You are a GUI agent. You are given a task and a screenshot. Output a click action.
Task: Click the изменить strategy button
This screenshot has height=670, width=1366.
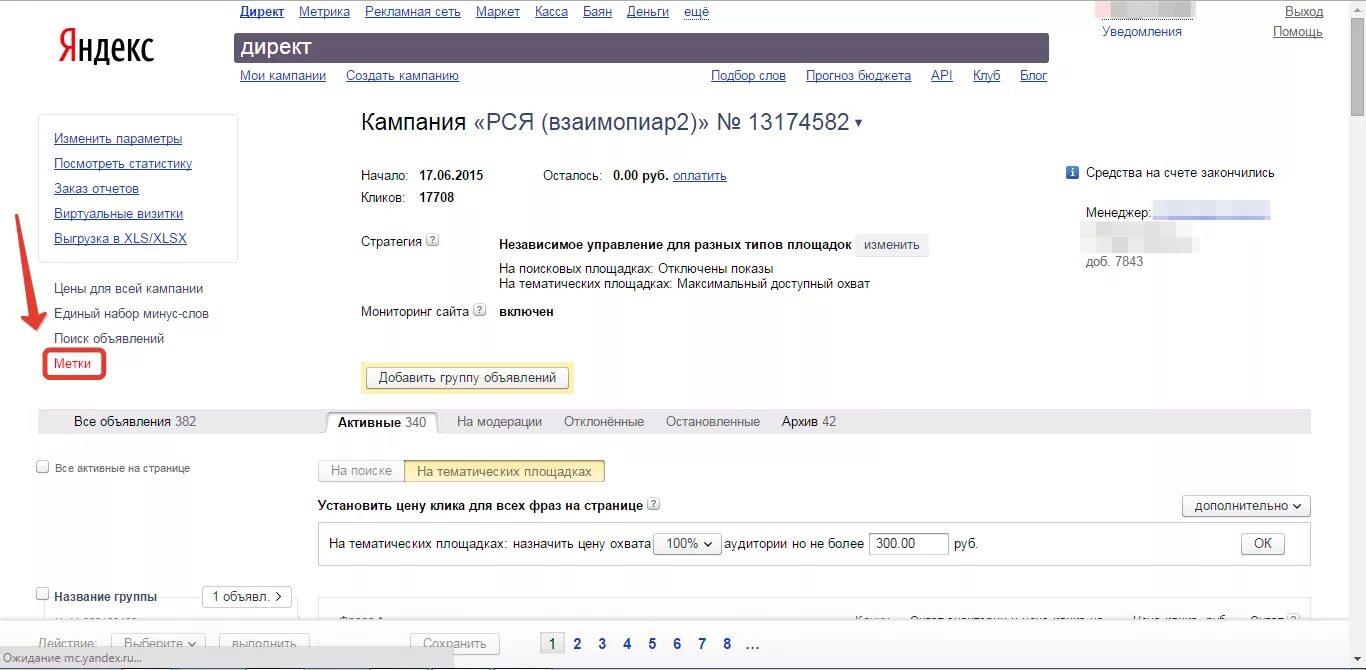(x=892, y=245)
